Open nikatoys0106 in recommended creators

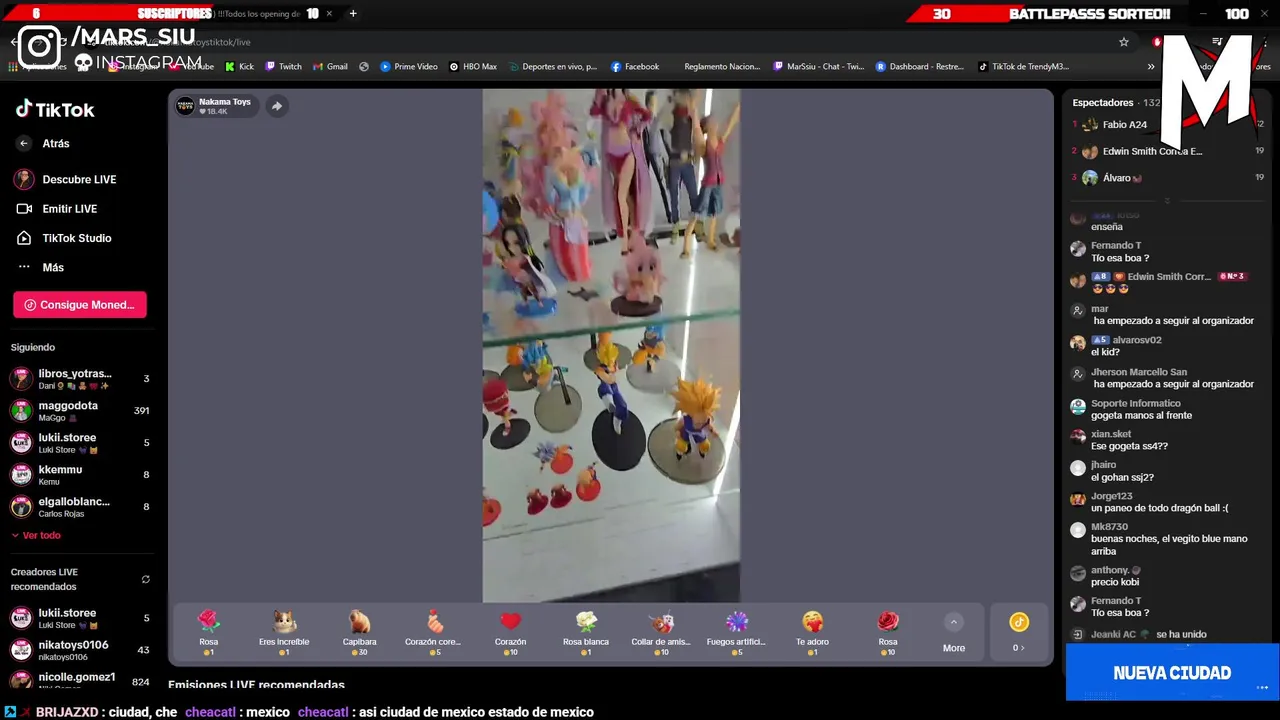pos(80,650)
